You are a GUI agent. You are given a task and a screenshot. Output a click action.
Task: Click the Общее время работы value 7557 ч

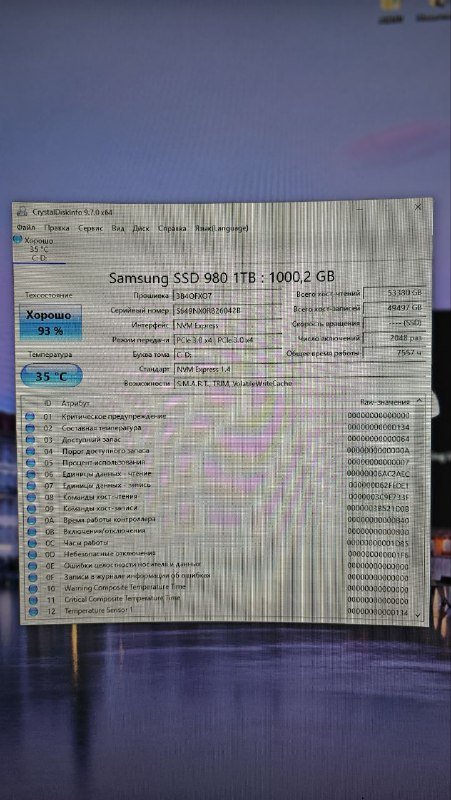click(395, 353)
